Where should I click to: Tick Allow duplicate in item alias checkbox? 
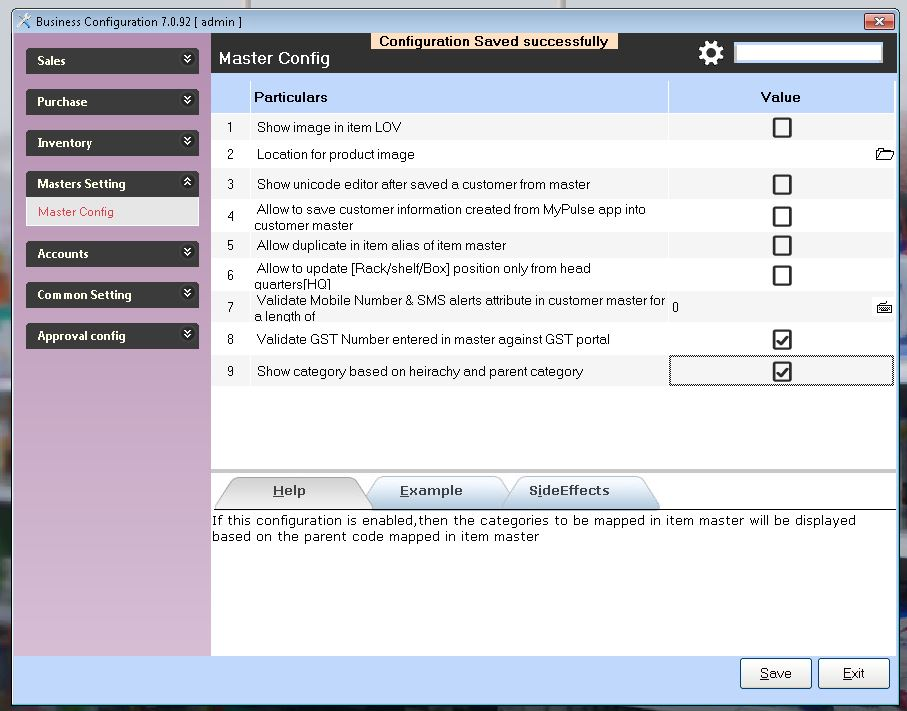pyautogui.click(x=781, y=245)
